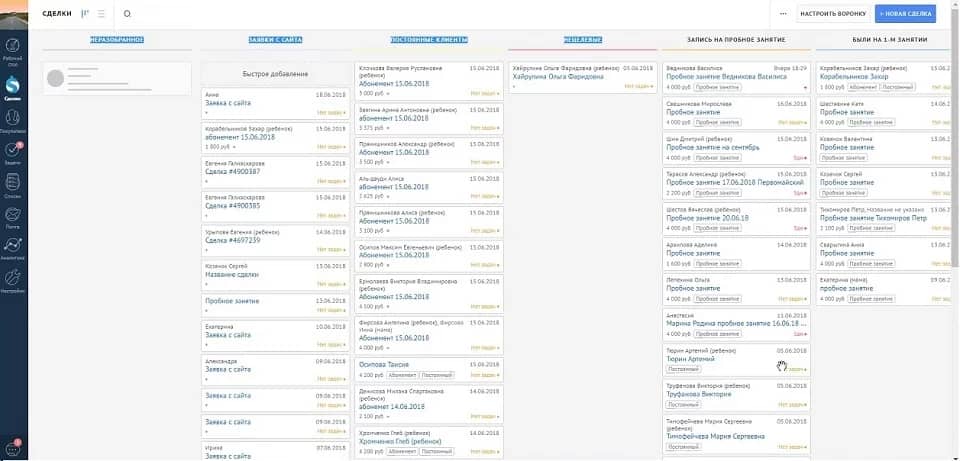Open Пробное занятие 17.06.2018 Первомайский deal
Image resolution: width=960 pixels, height=461 pixels.
pyautogui.click(x=735, y=183)
